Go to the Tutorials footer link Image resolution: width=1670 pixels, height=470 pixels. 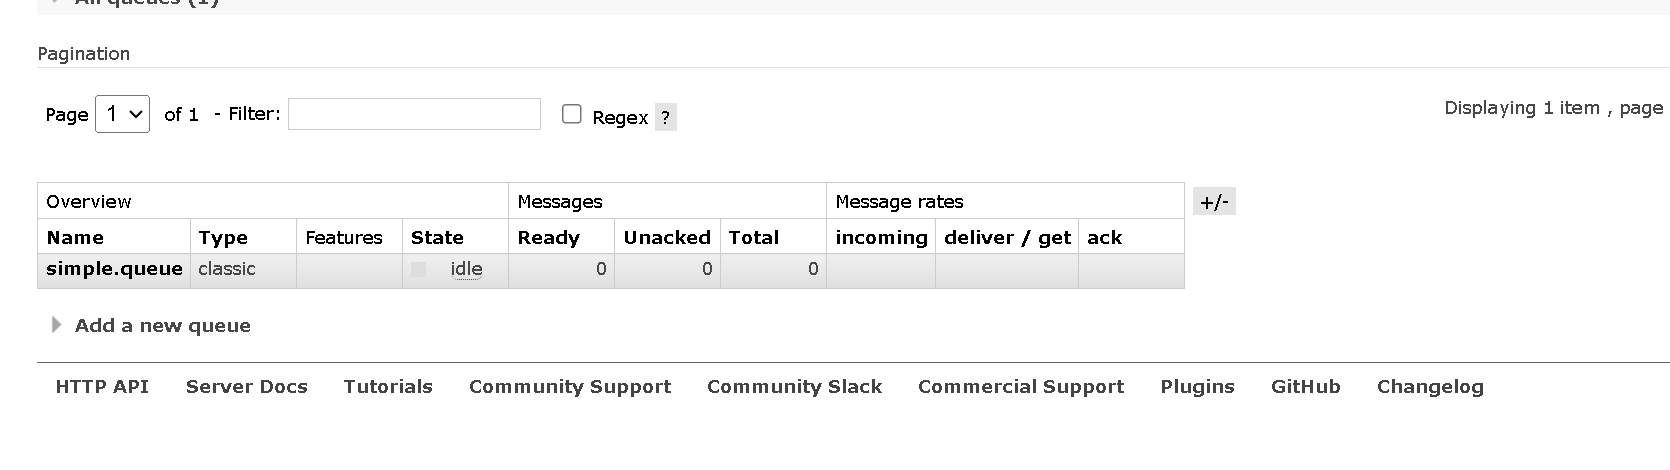388,387
